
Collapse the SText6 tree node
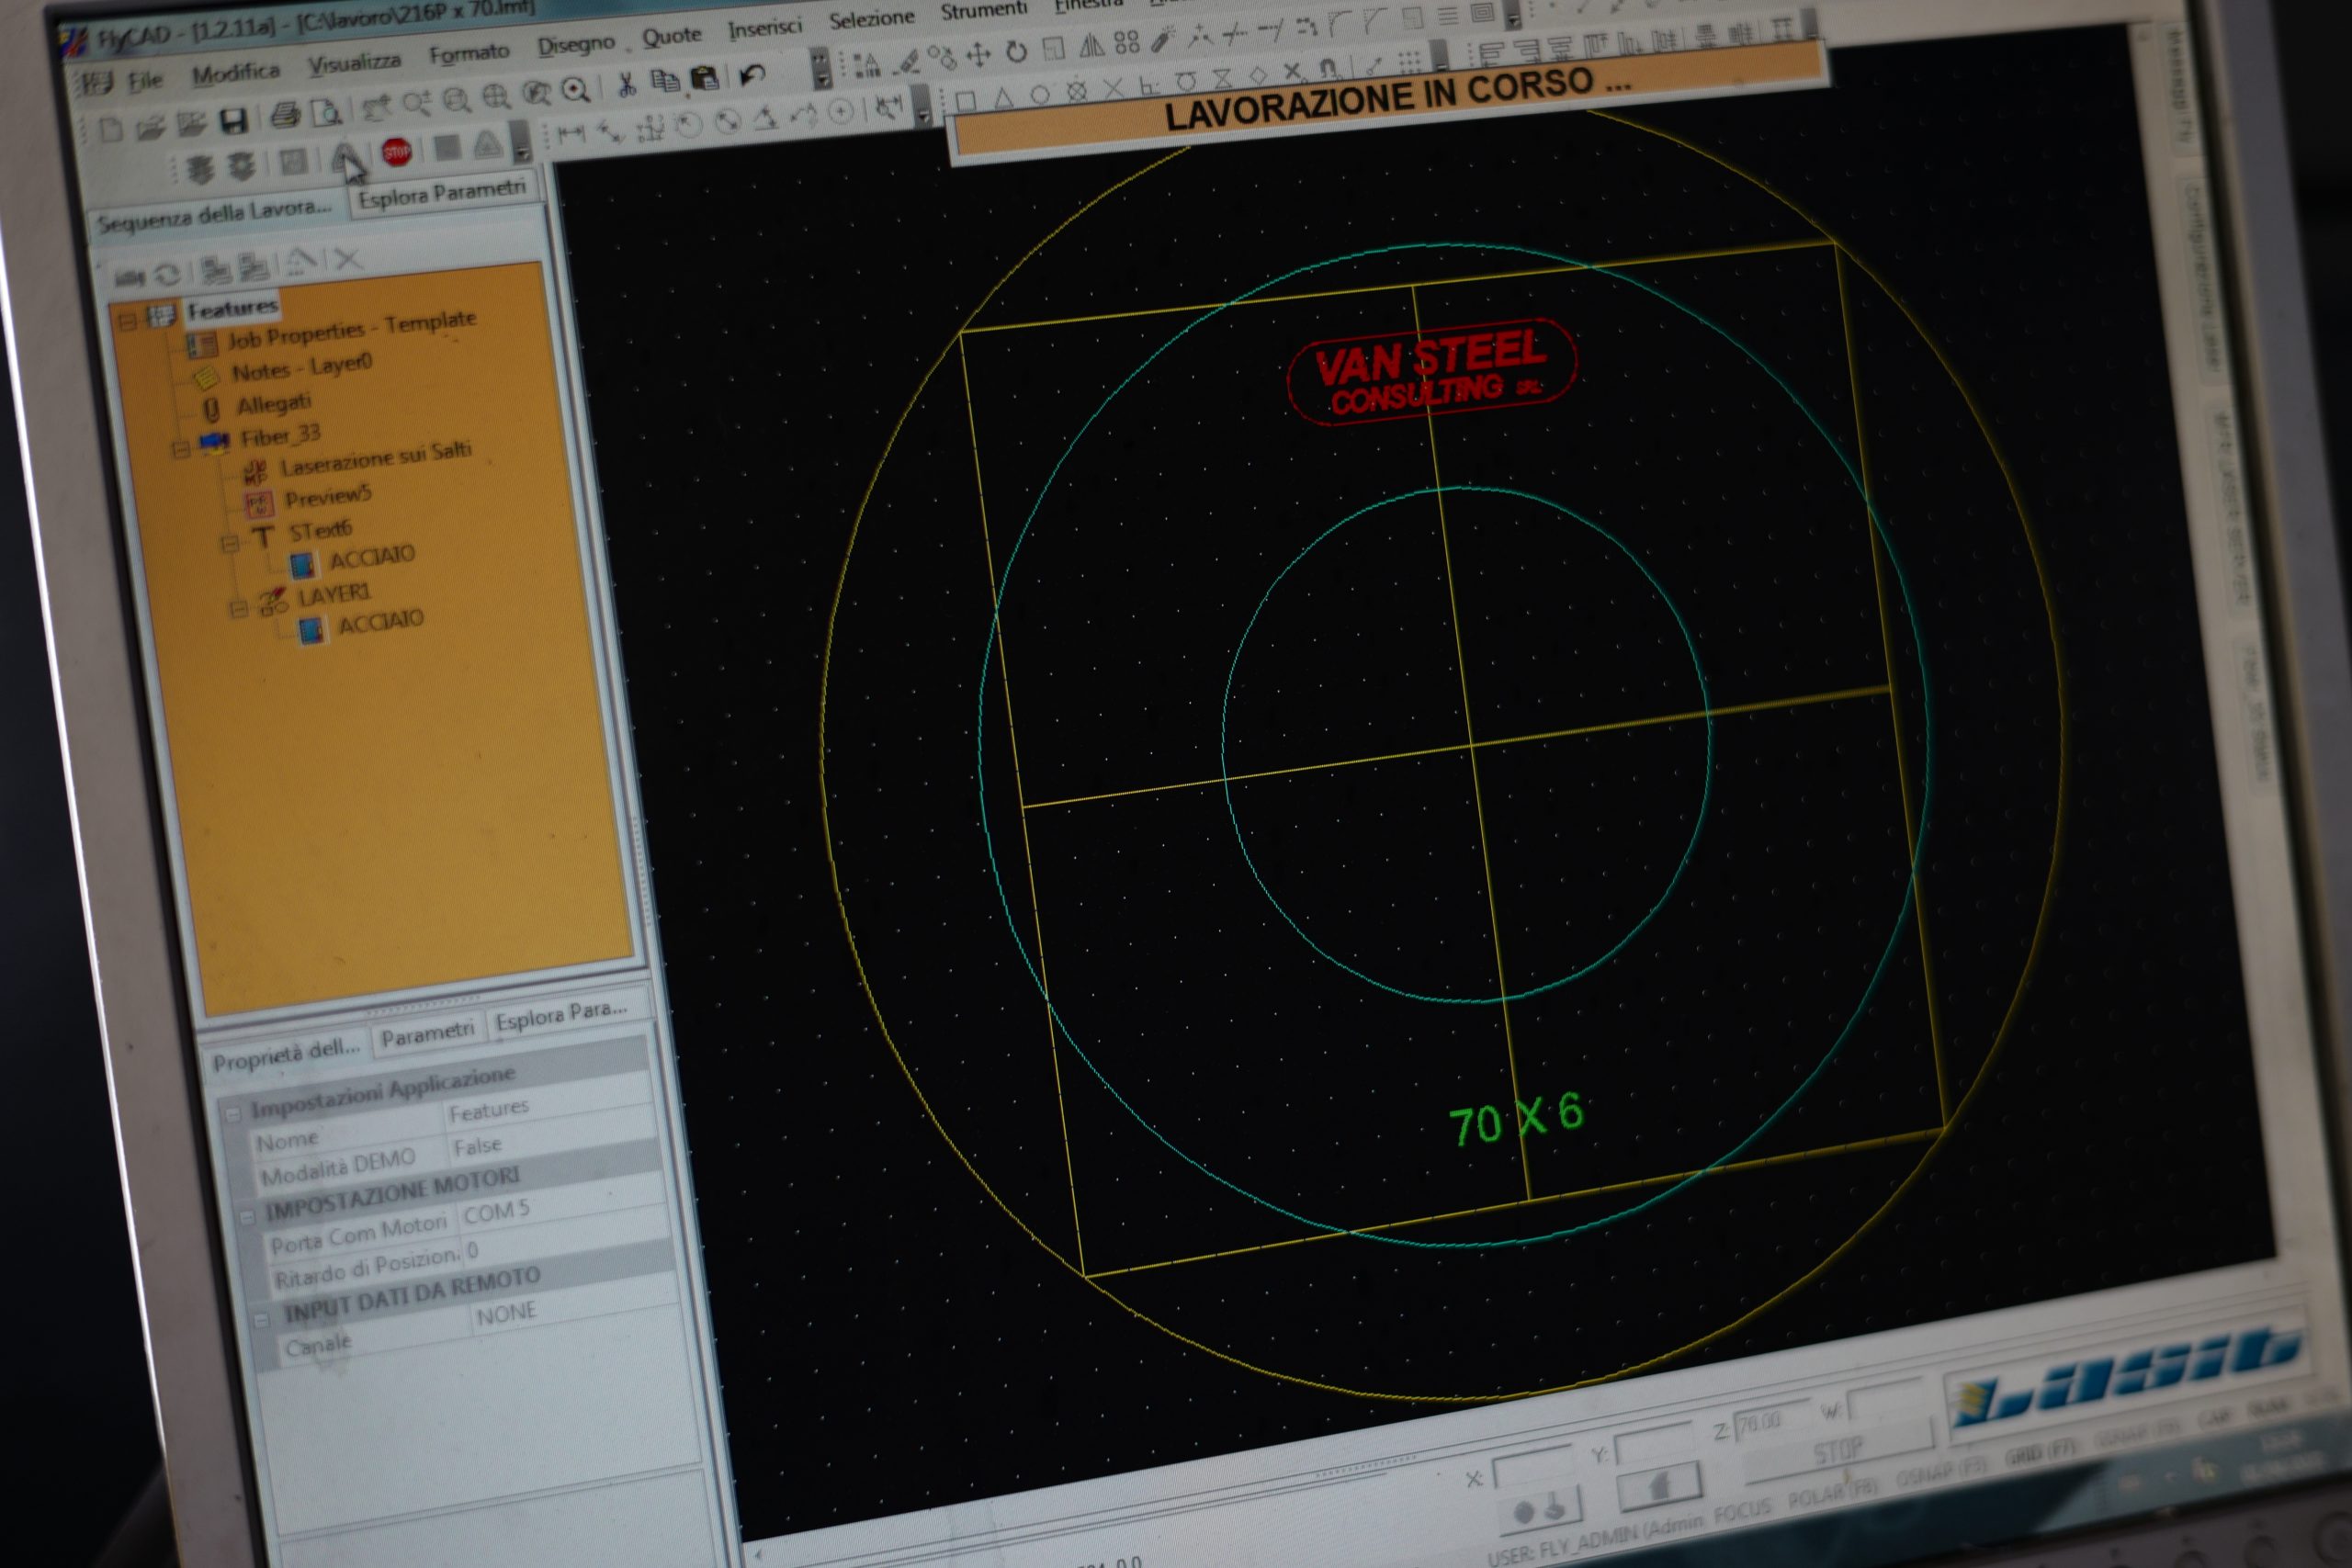[x=230, y=544]
